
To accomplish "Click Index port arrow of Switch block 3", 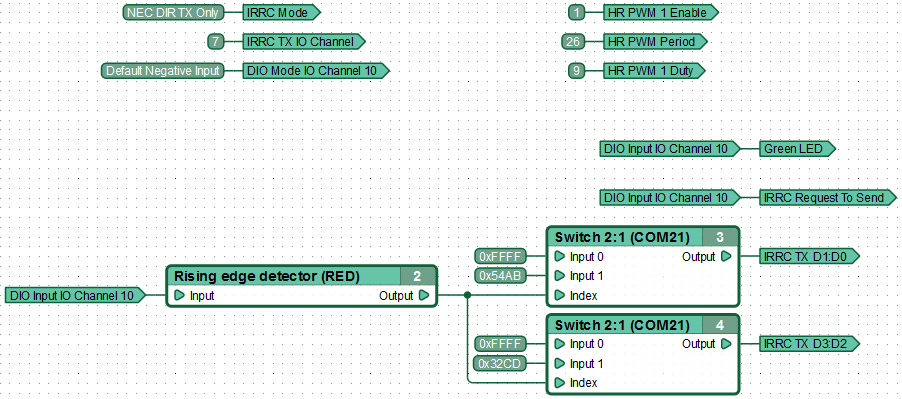I will (x=559, y=296).
